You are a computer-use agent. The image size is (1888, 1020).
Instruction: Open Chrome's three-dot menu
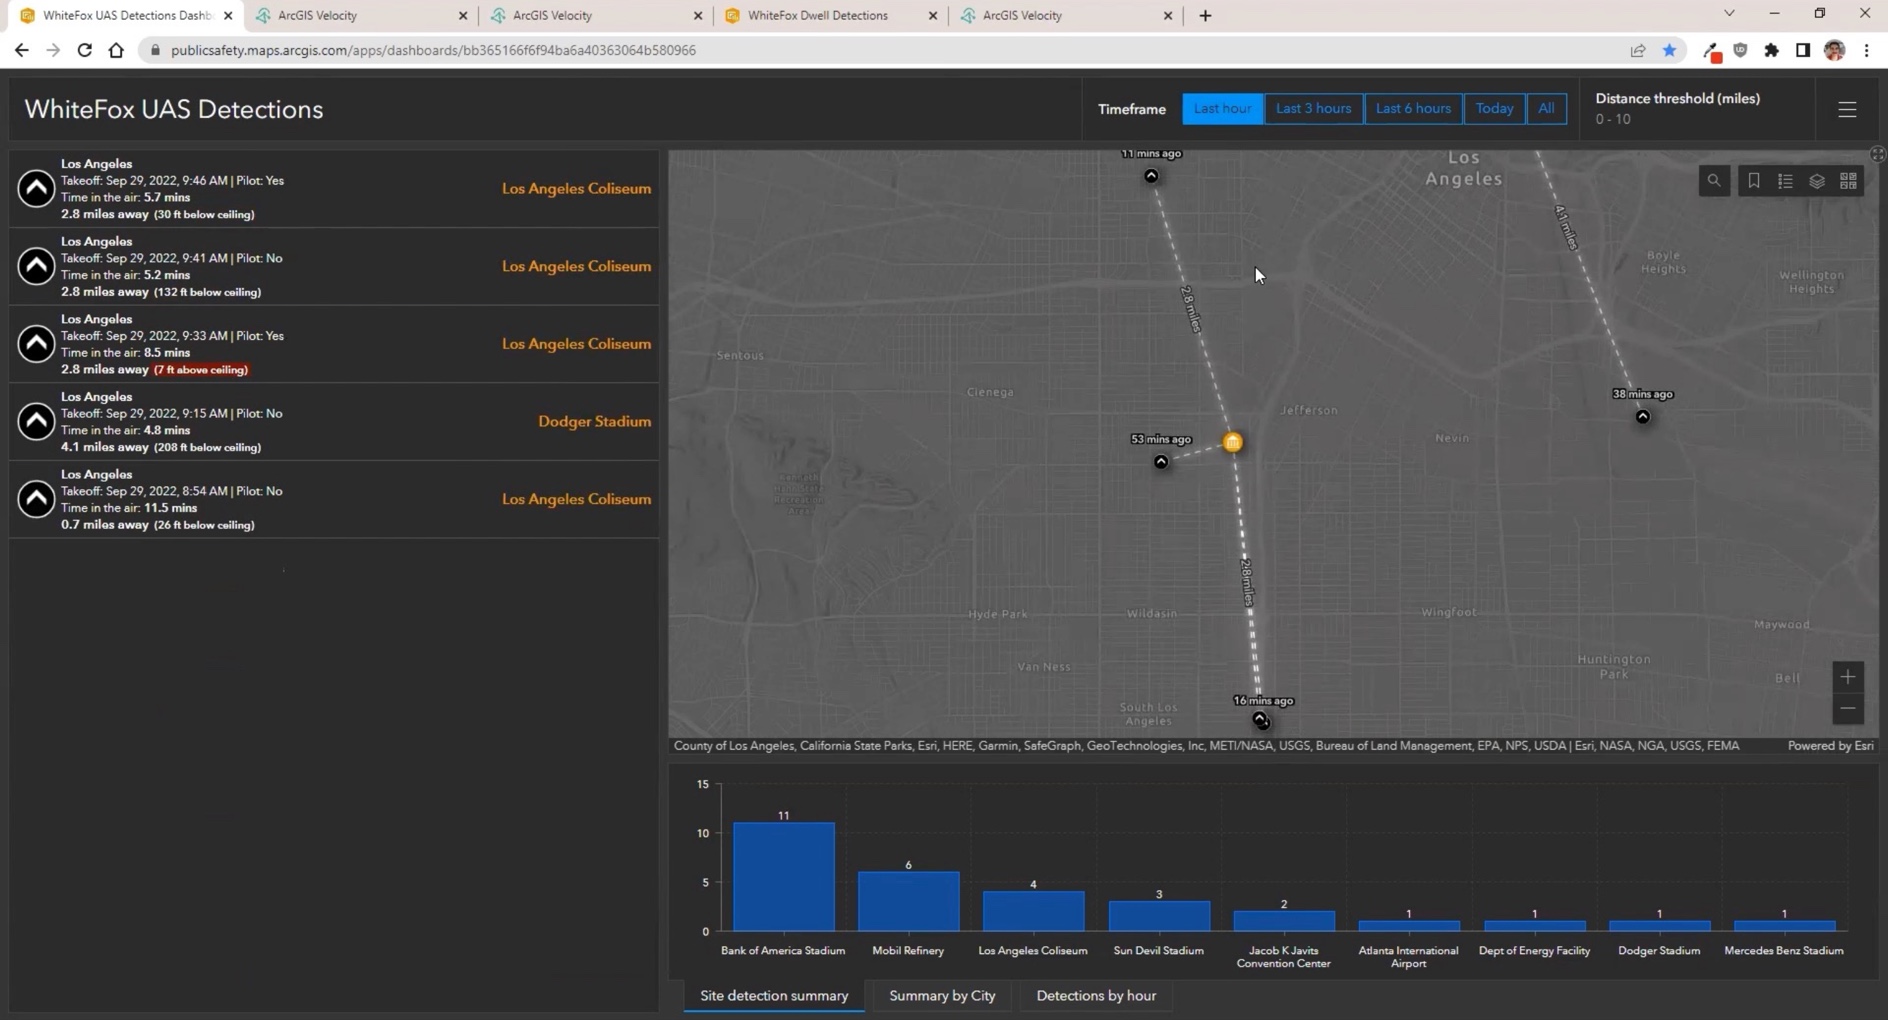click(1866, 50)
